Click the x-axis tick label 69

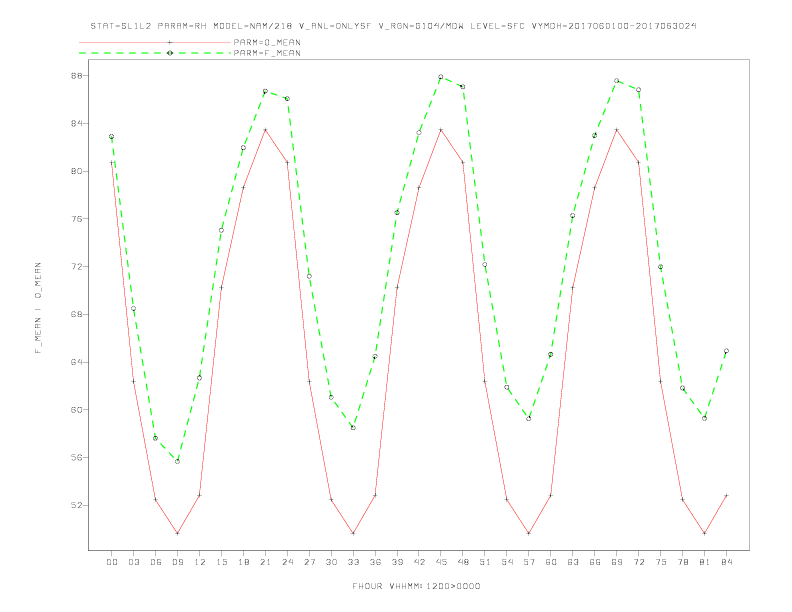point(617,562)
